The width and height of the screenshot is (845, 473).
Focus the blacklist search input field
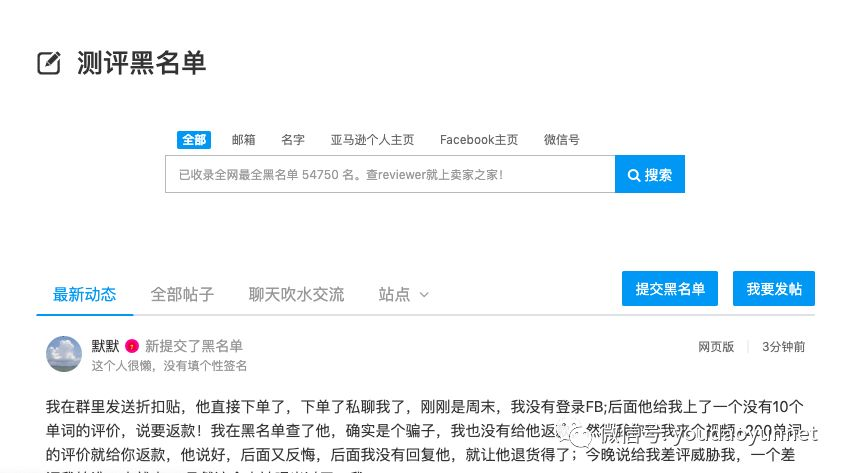point(390,174)
